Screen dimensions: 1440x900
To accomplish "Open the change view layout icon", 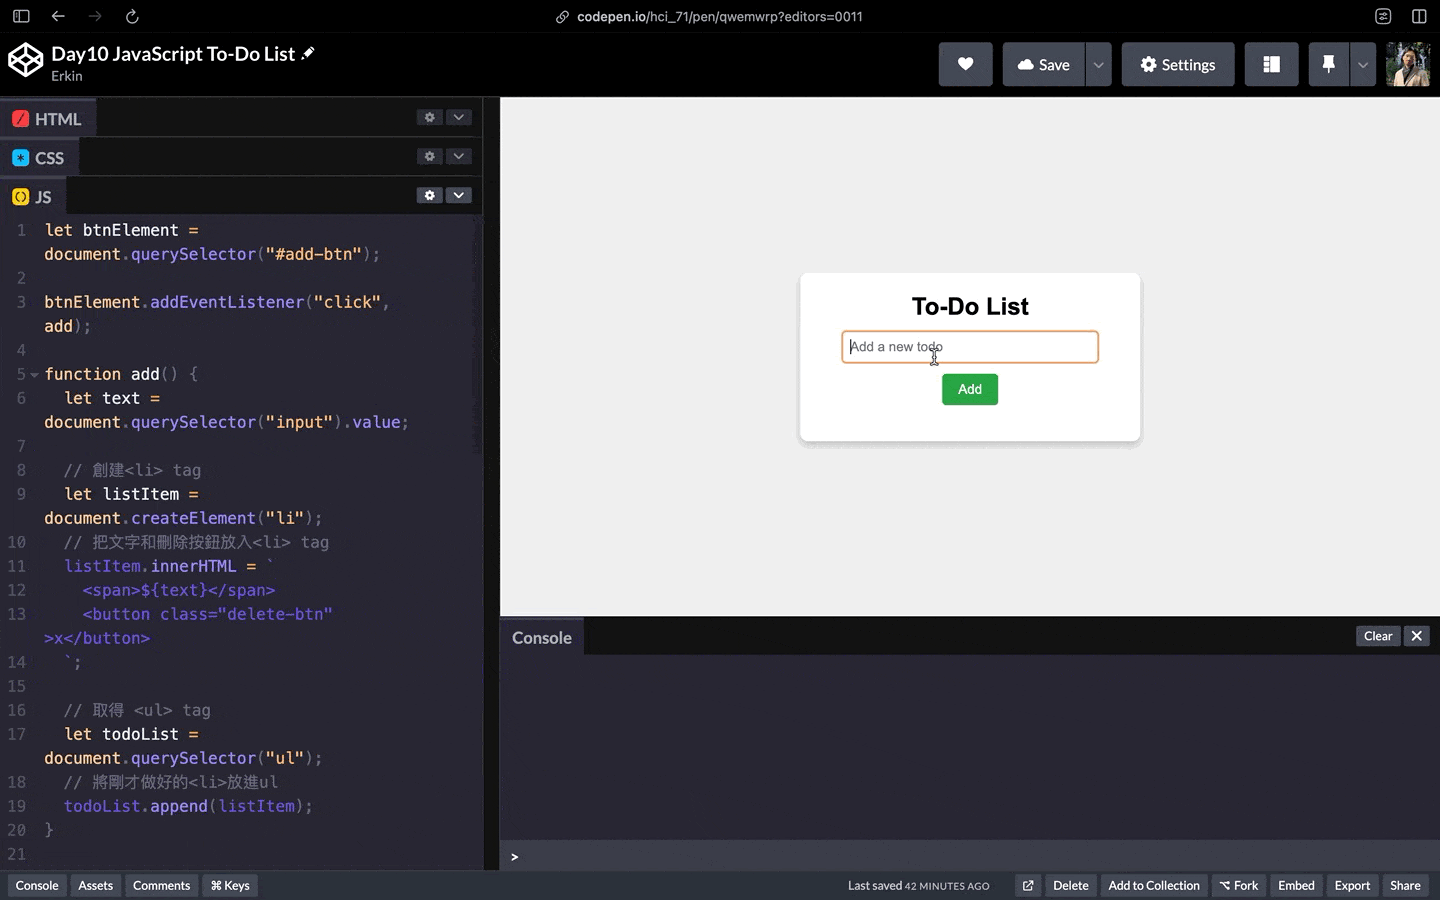I will [x=1271, y=65].
